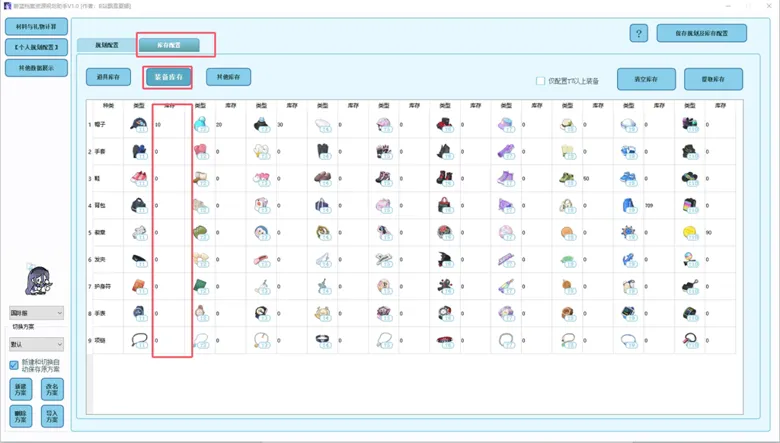Select the T10 hat icon in the 帽子 row

[x=690, y=124]
